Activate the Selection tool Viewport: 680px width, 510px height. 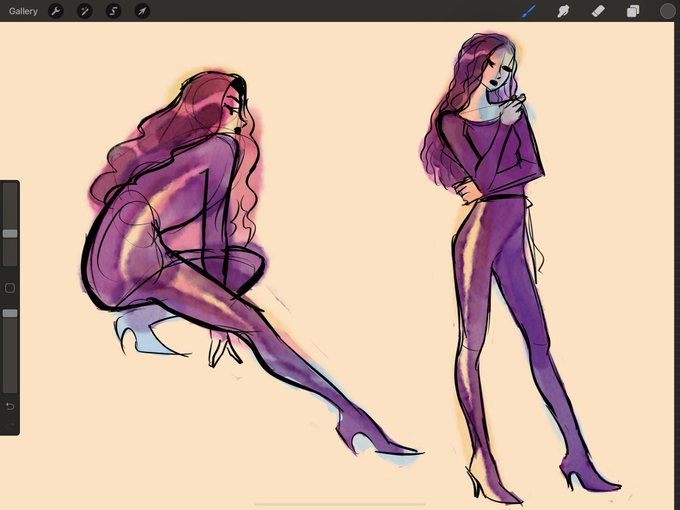[x=114, y=11]
